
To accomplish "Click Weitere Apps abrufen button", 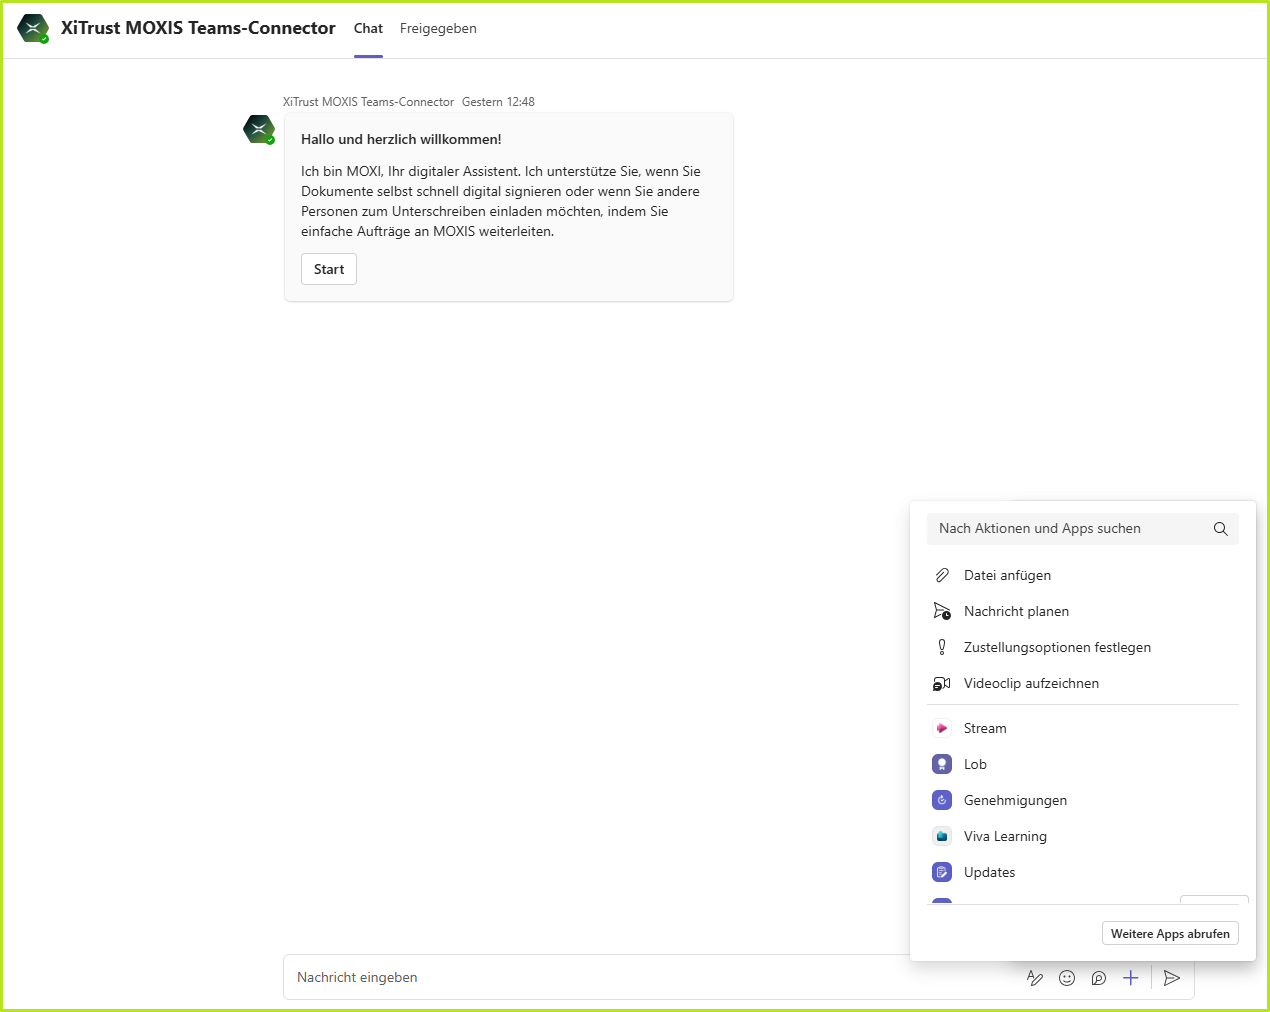I will coord(1170,933).
